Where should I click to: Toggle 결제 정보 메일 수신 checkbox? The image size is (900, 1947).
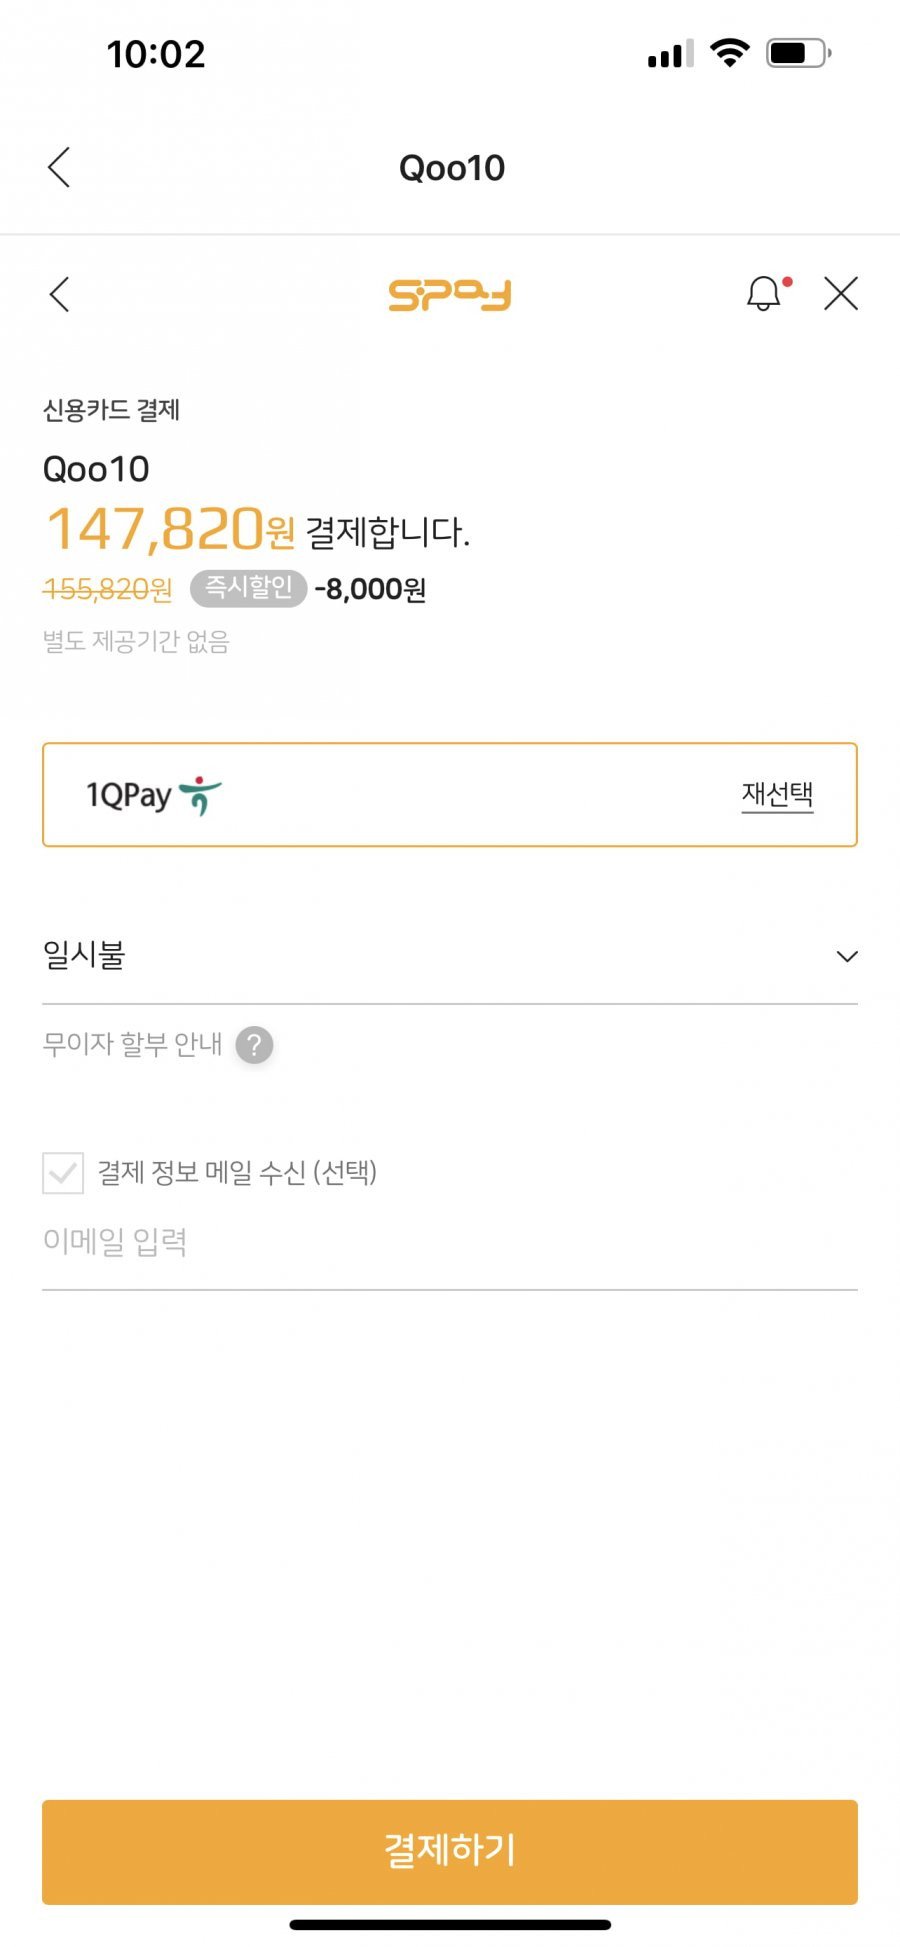coord(63,1173)
